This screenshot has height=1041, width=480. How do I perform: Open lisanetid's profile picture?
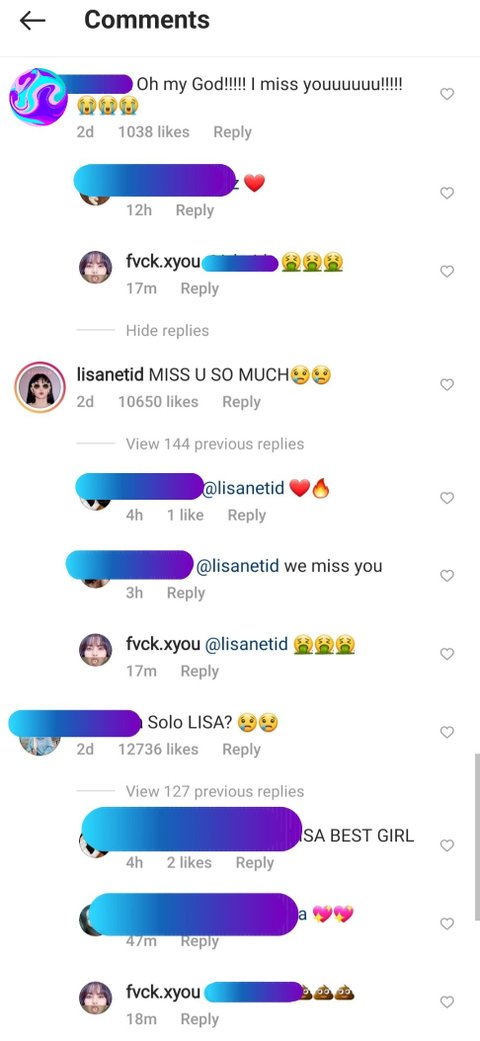pyautogui.click(x=40, y=387)
